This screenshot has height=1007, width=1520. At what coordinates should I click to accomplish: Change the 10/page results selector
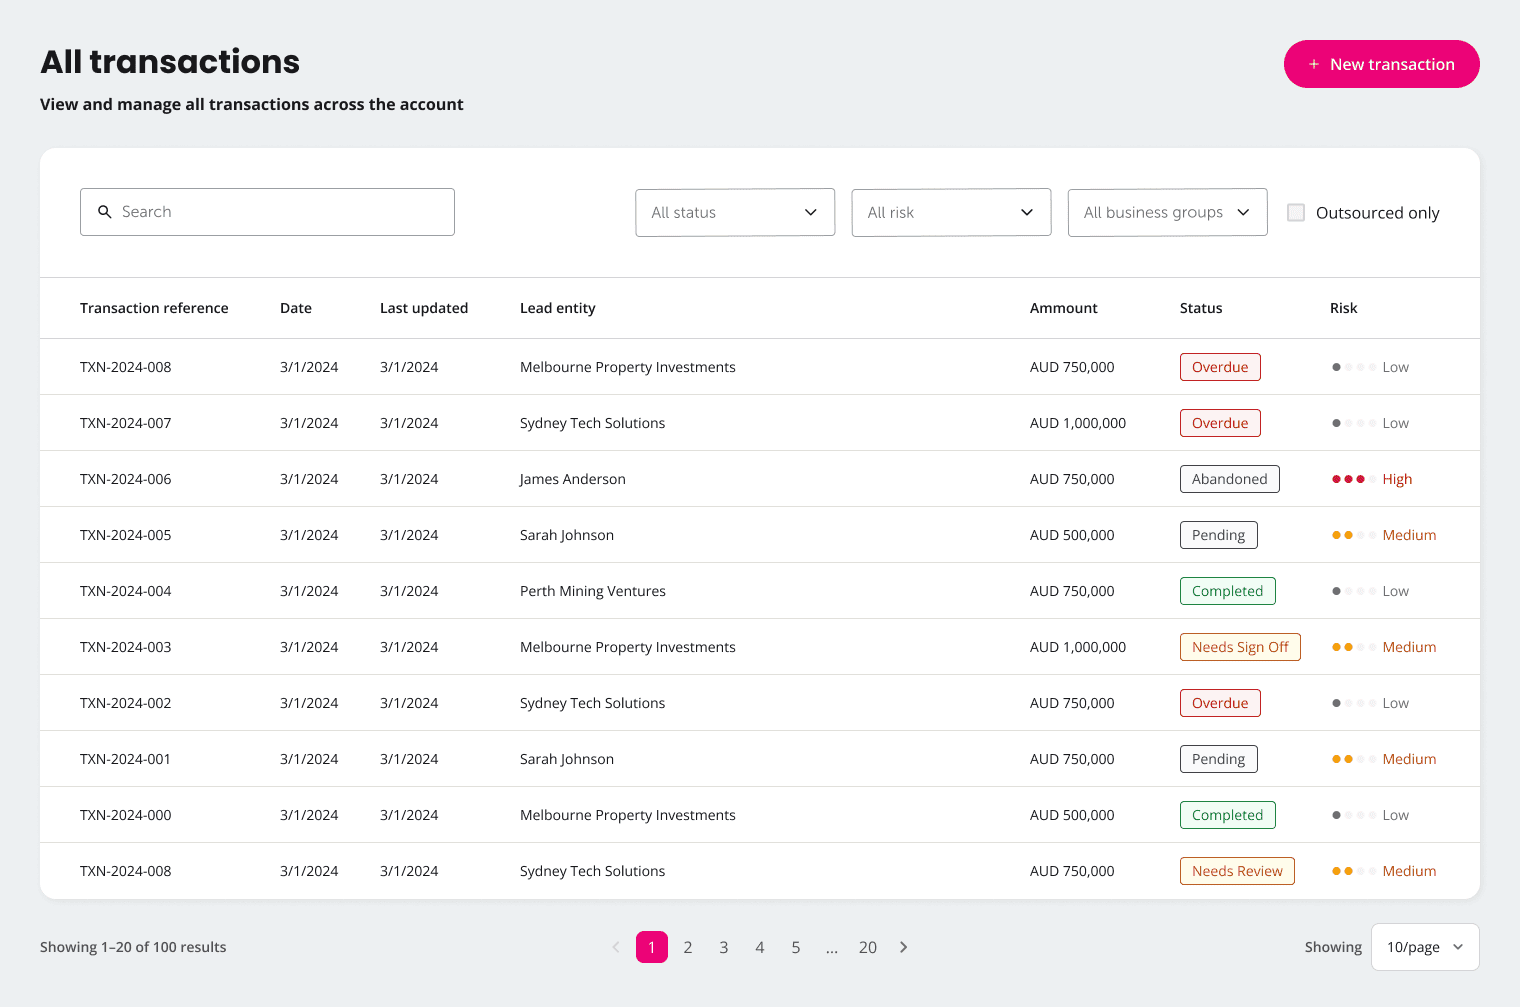point(1424,947)
